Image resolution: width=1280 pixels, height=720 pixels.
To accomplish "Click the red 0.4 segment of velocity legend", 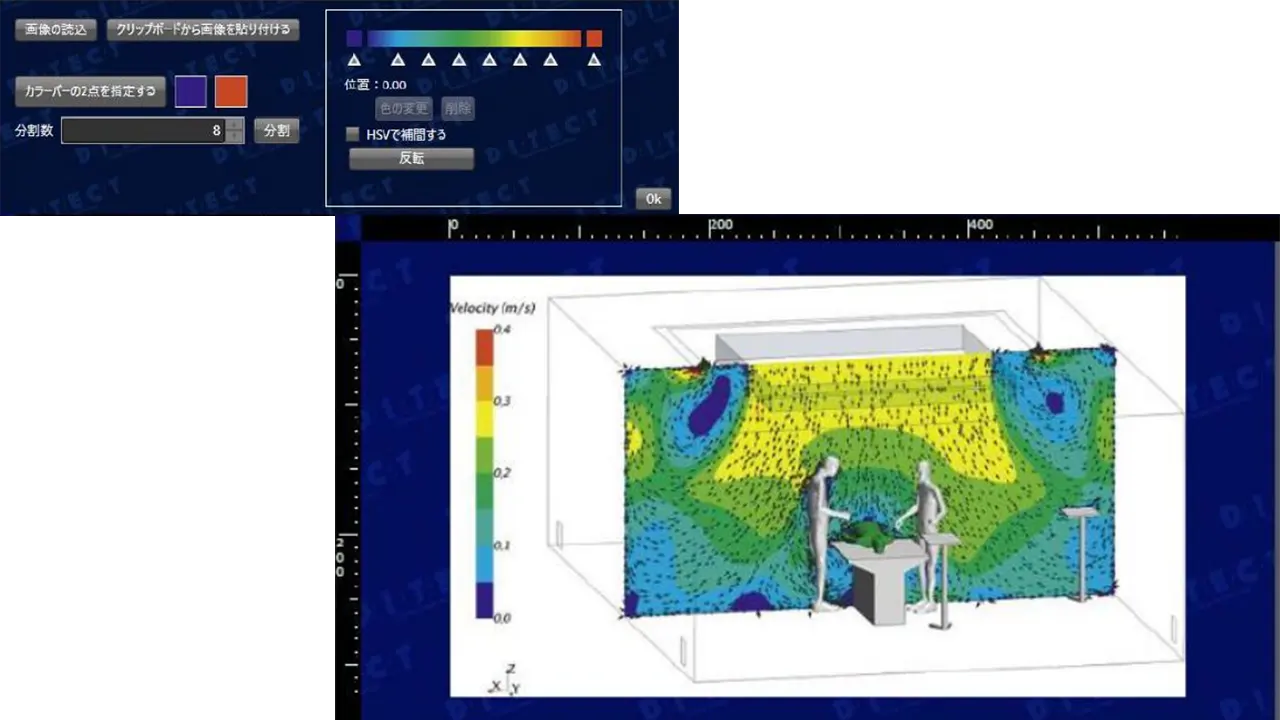I will coord(485,346).
